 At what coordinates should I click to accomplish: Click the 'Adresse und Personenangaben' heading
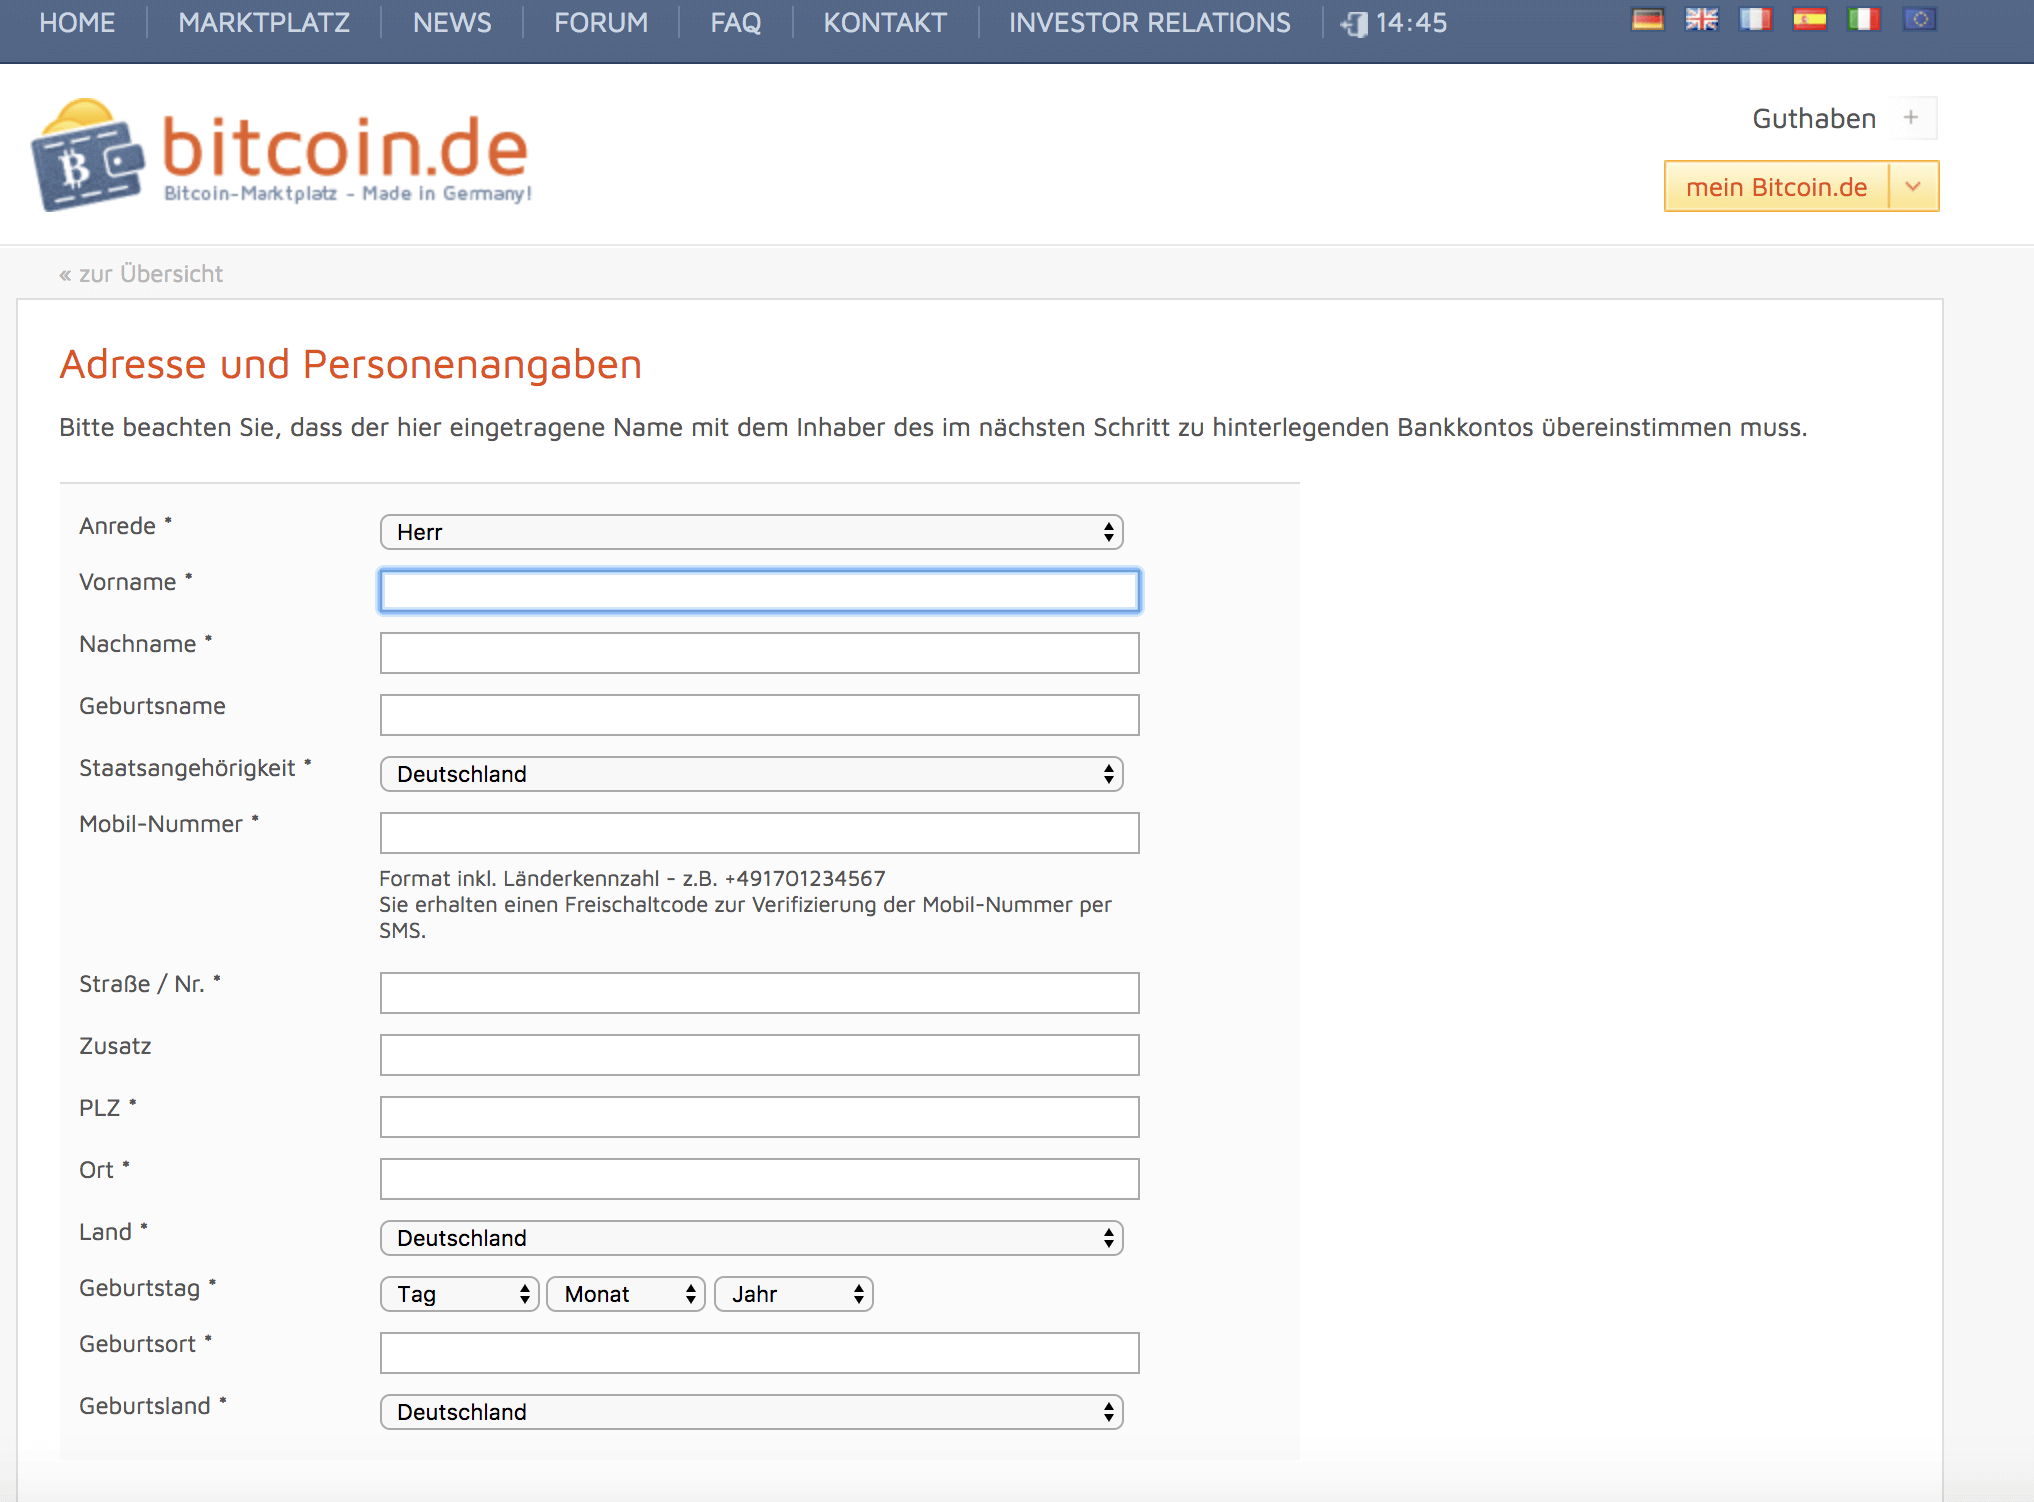pyautogui.click(x=351, y=364)
